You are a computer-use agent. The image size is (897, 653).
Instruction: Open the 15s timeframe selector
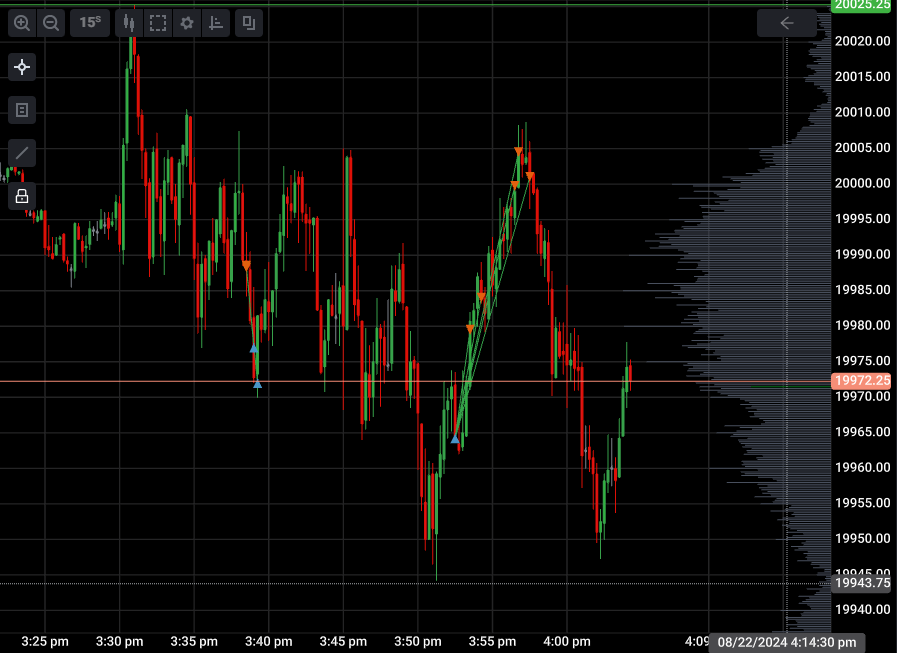tap(90, 23)
